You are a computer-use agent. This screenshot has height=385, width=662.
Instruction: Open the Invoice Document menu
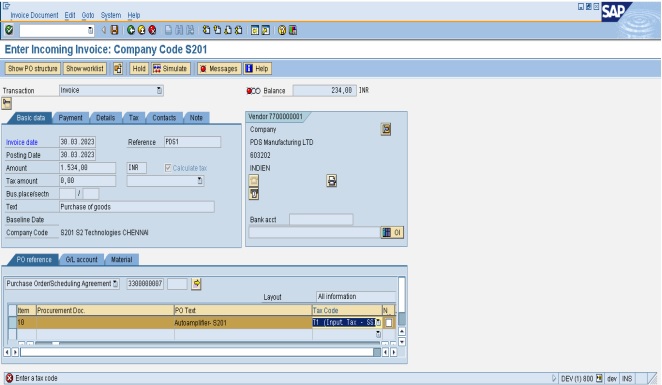tap(34, 15)
